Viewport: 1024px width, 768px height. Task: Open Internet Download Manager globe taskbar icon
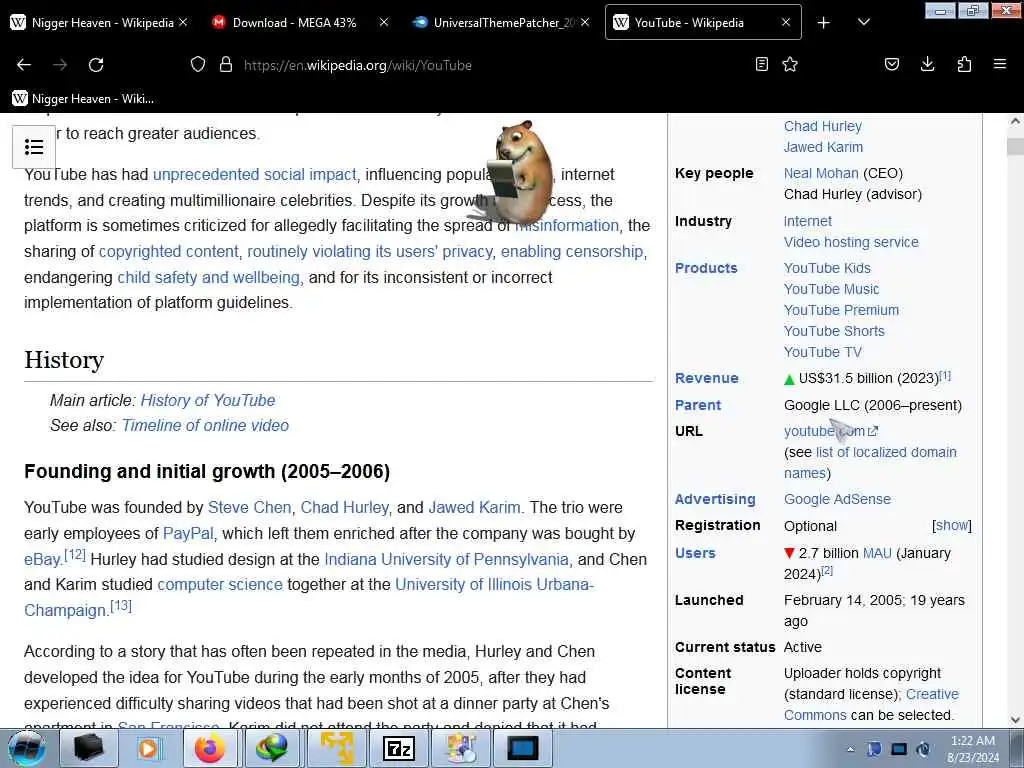click(x=272, y=748)
